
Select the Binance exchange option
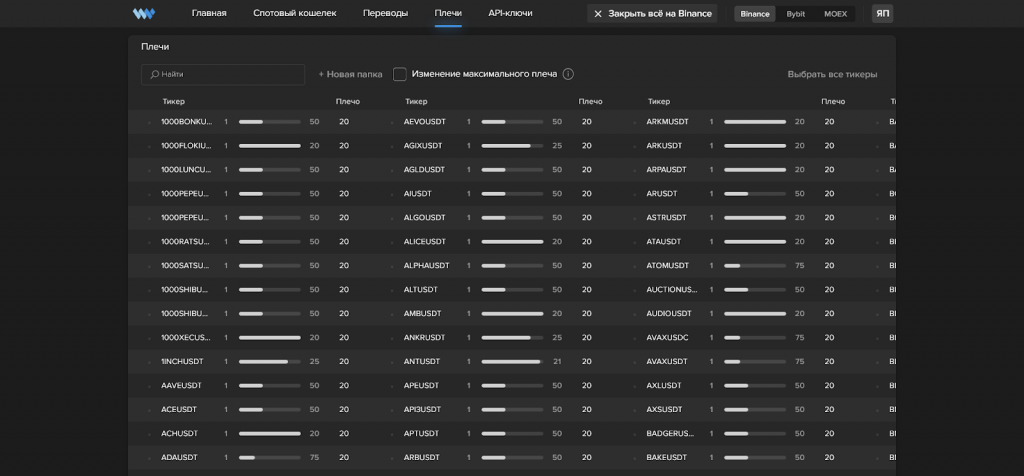[x=755, y=14]
